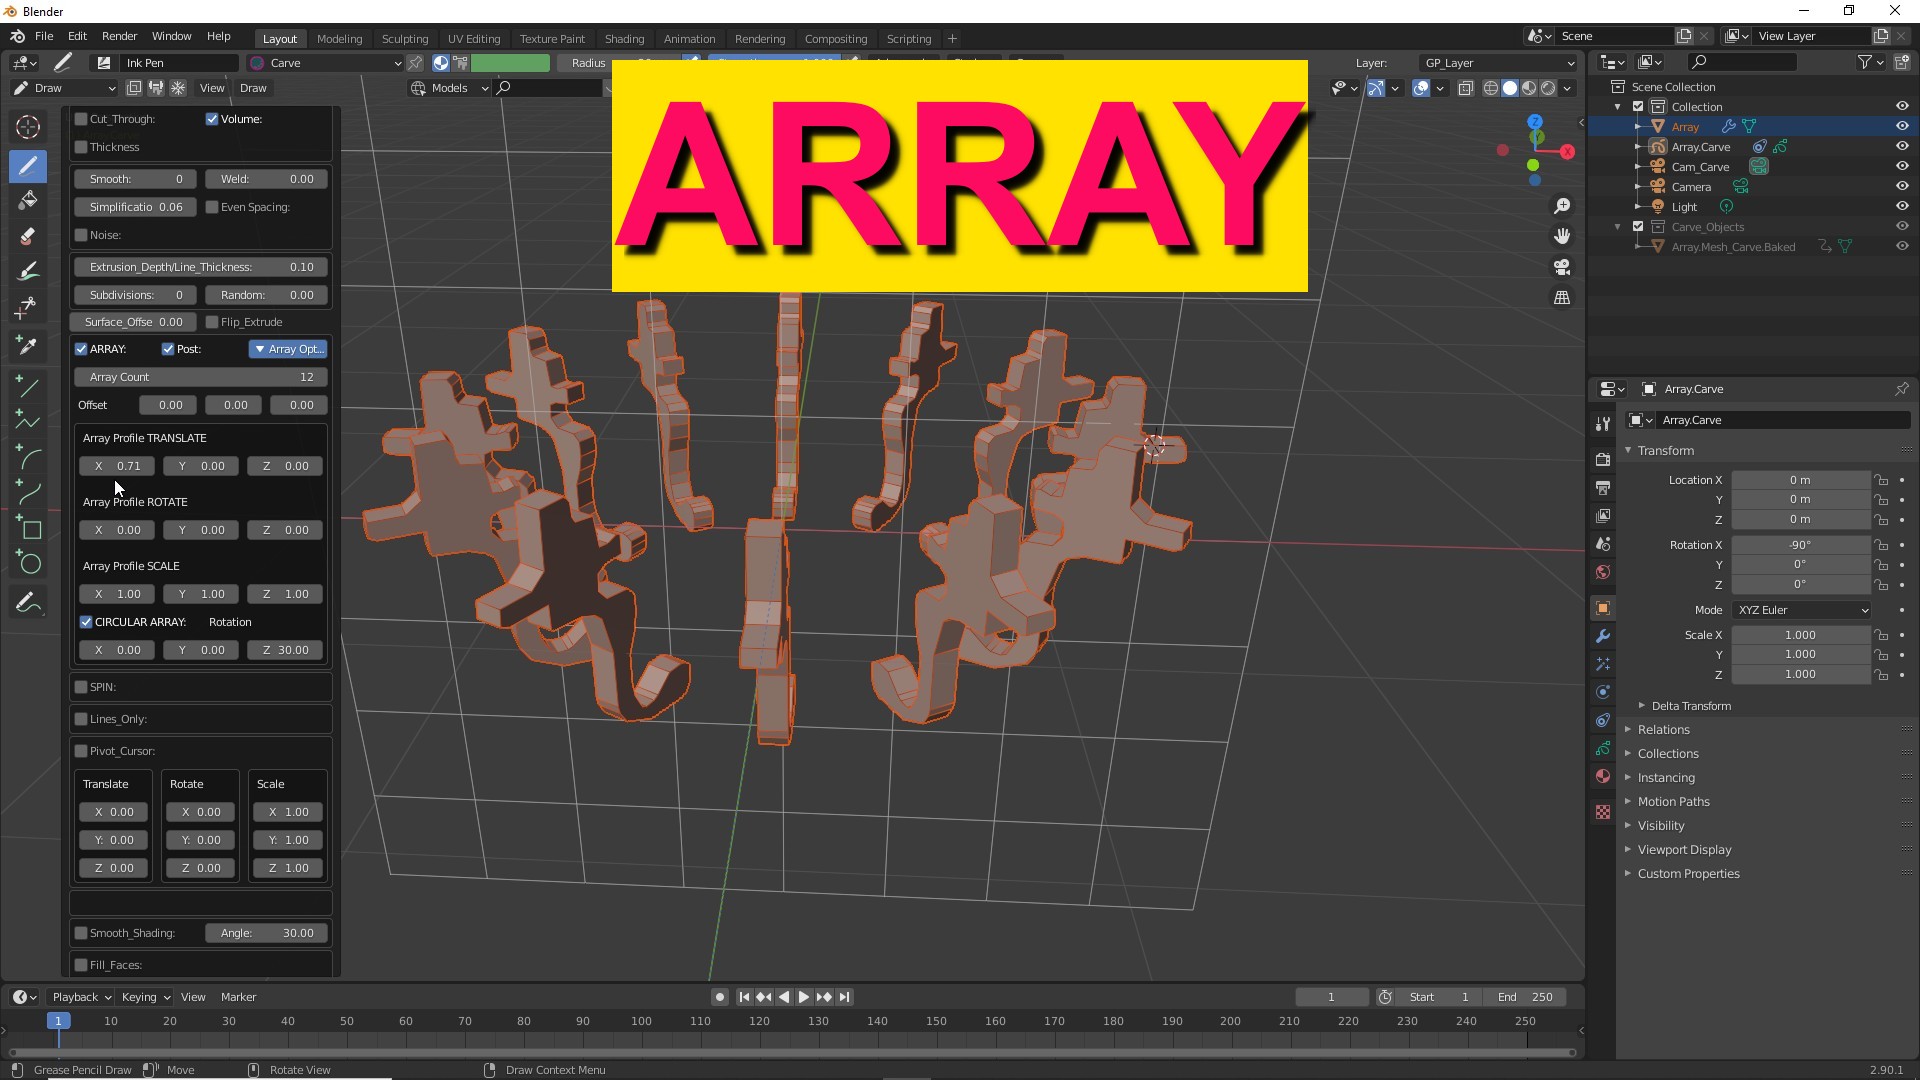Open the File menu

(44, 36)
